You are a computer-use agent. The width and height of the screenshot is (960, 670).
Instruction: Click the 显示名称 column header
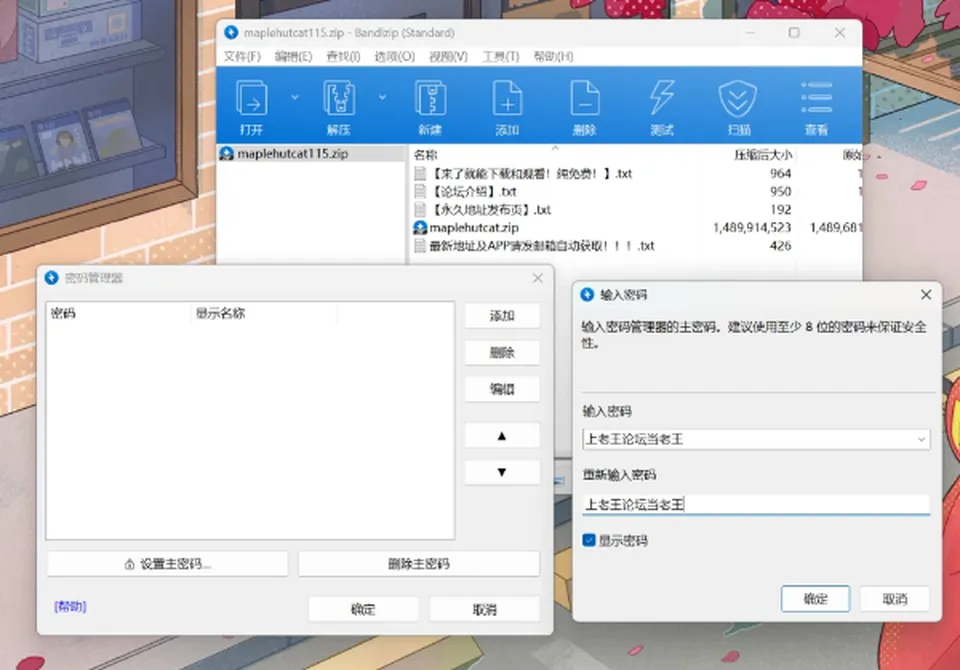click(263, 314)
